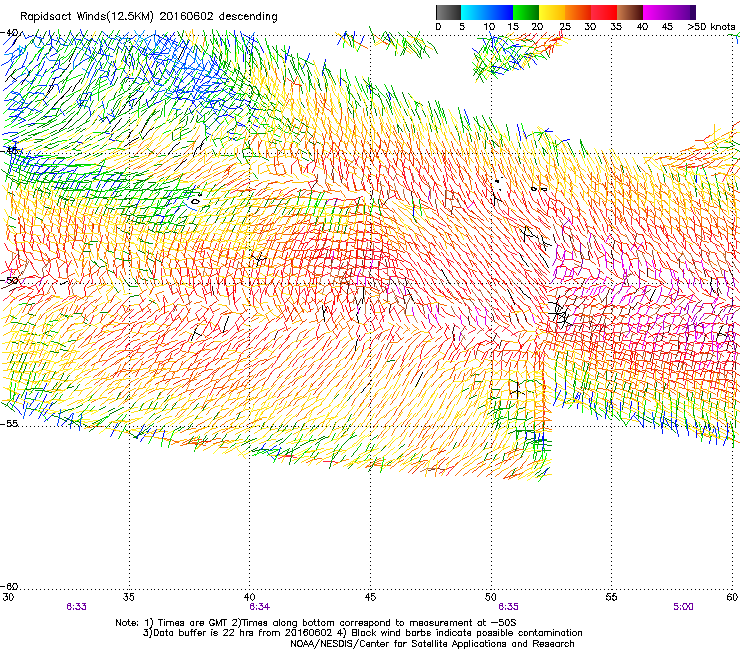The image size is (740, 650).
Task: Click the '25' label under the color legend
Action: pos(565,27)
